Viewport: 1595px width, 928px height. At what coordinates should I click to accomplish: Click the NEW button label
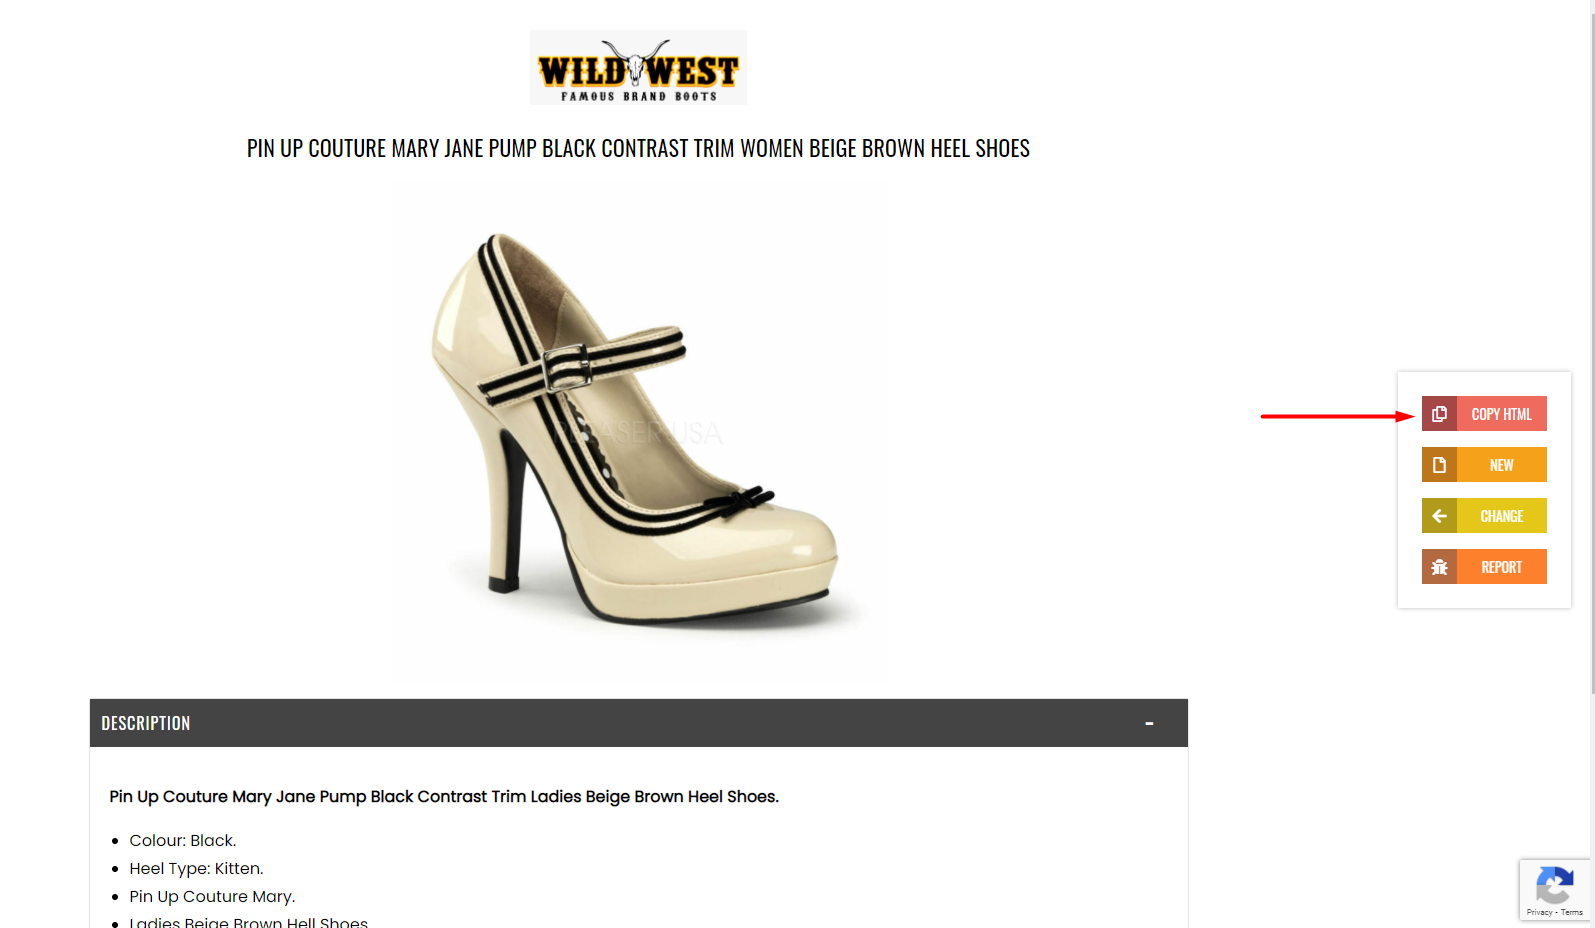click(1501, 465)
